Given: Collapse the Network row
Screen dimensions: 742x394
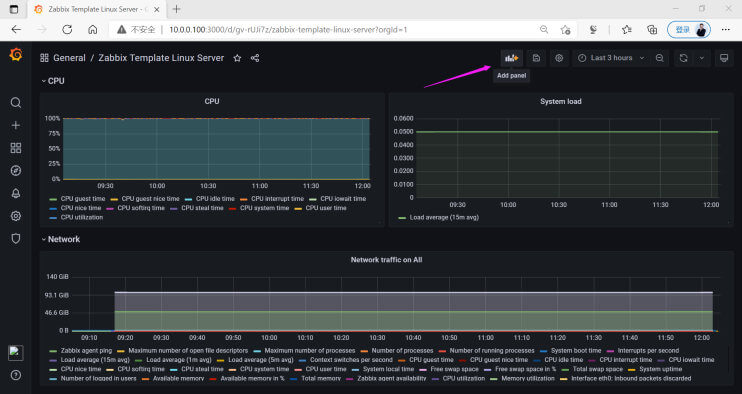Looking at the screenshot, I should point(61,239).
